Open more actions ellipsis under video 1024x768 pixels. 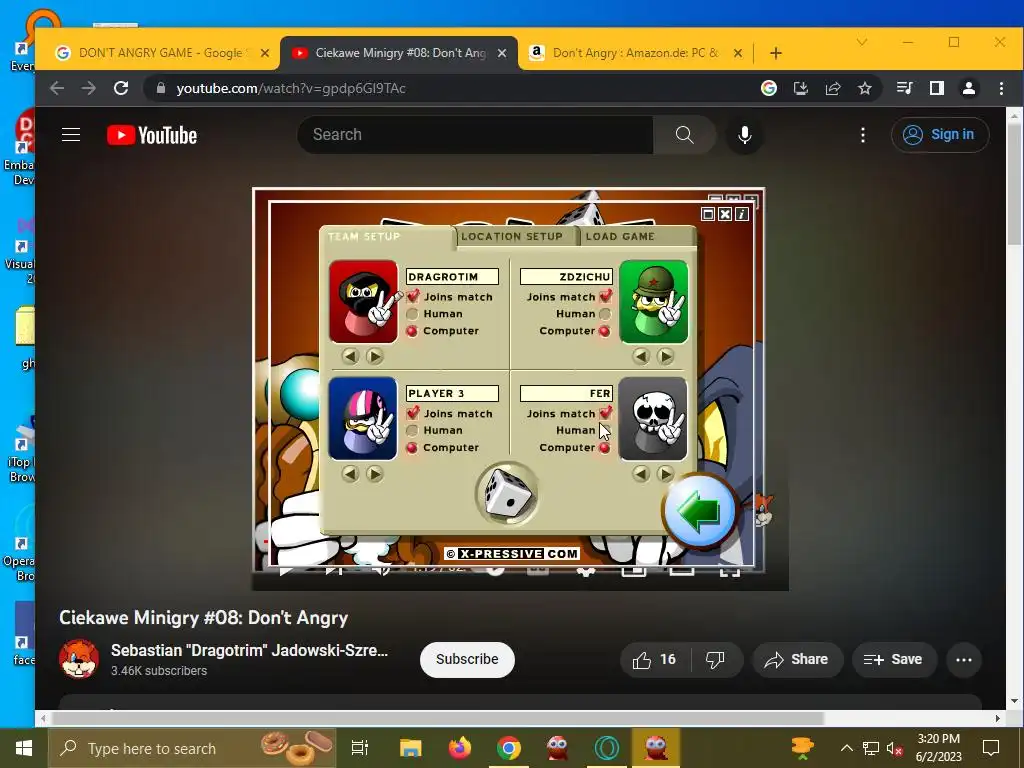point(964,660)
